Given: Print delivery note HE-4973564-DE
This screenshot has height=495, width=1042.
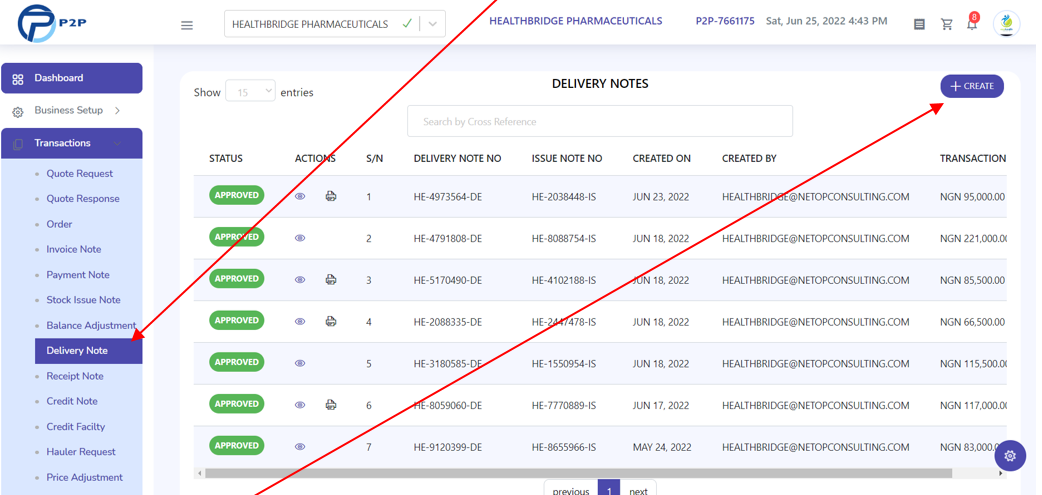Looking at the screenshot, I should click(330, 196).
